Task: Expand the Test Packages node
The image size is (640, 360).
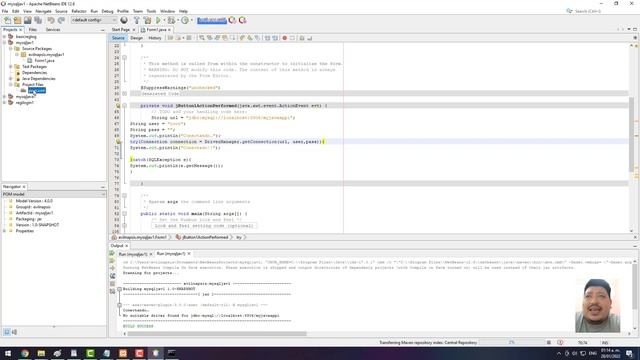Action: 11,67
